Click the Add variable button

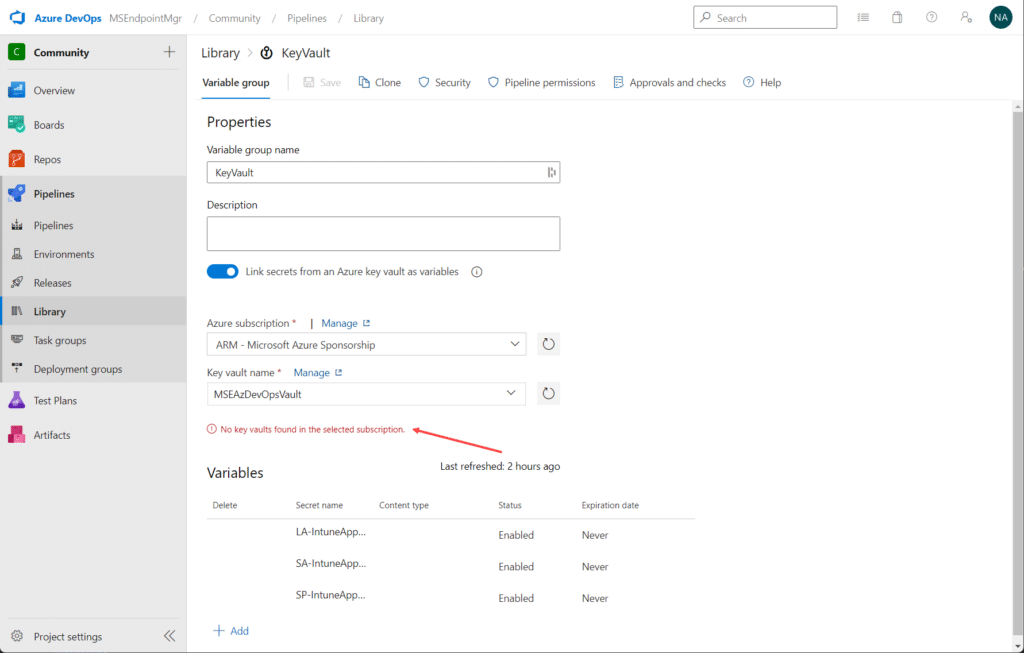click(x=231, y=631)
